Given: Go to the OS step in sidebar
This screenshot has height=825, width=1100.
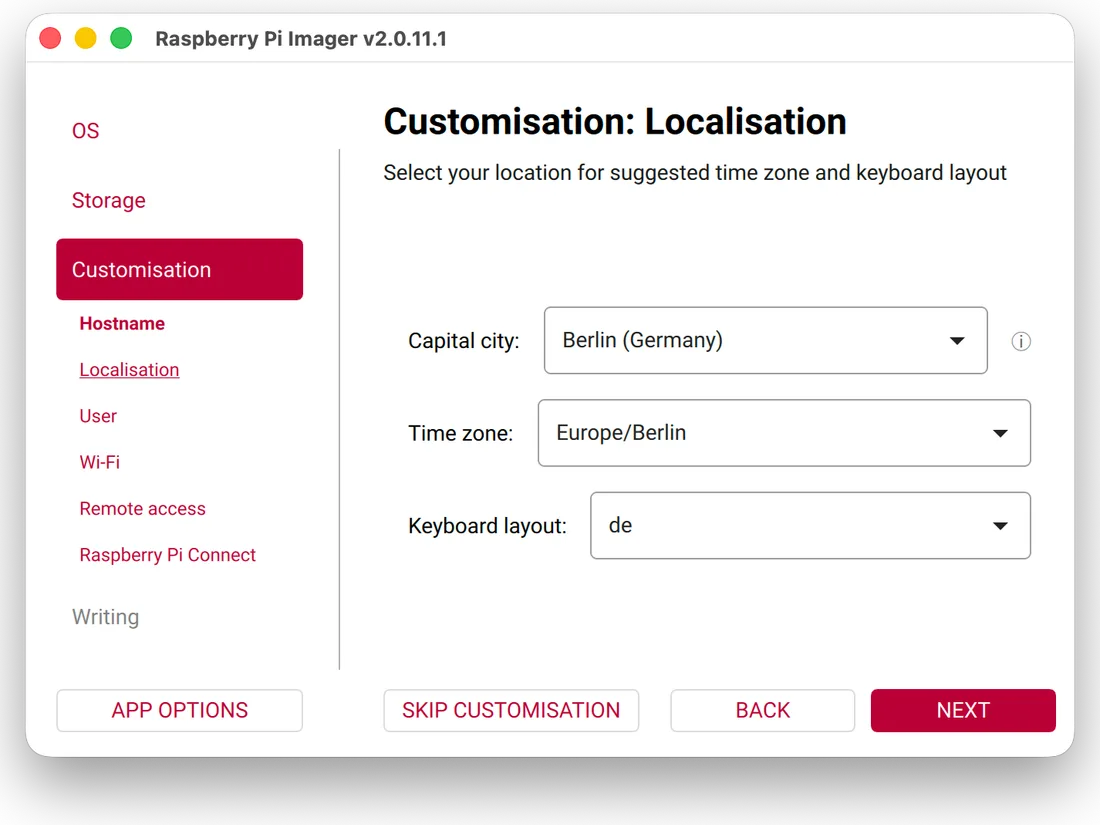Looking at the screenshot, I should (86, 131).
